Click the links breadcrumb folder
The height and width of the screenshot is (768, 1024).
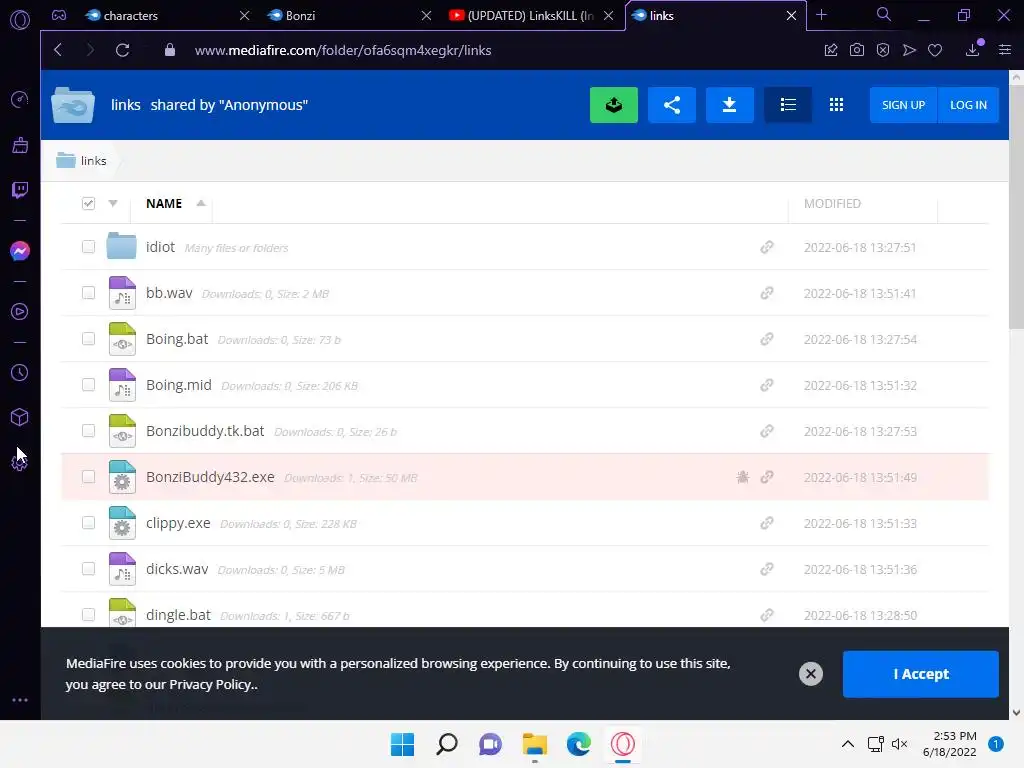point(82,161)
